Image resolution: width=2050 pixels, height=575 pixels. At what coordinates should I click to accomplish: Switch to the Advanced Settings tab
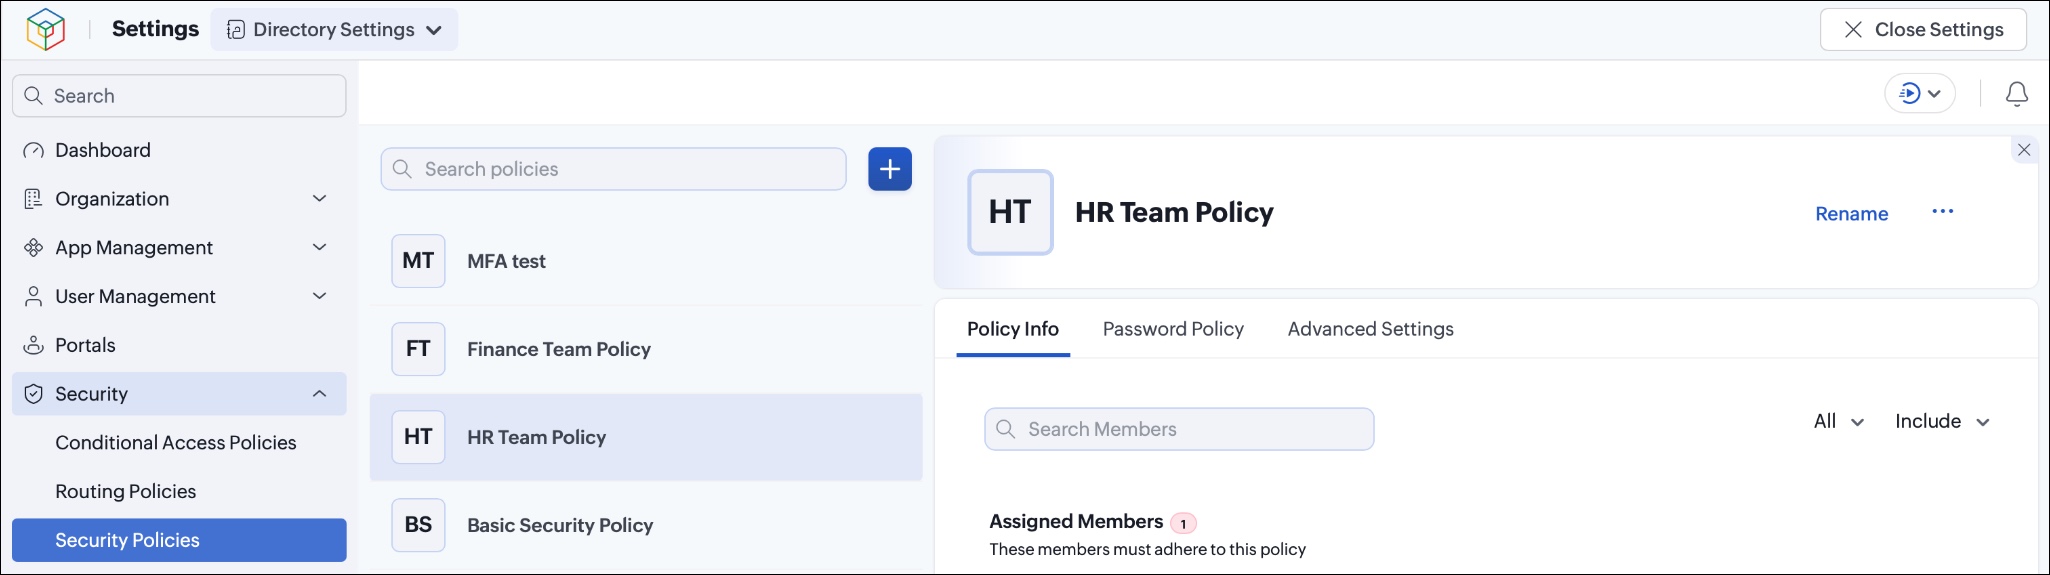point(1371,329)
